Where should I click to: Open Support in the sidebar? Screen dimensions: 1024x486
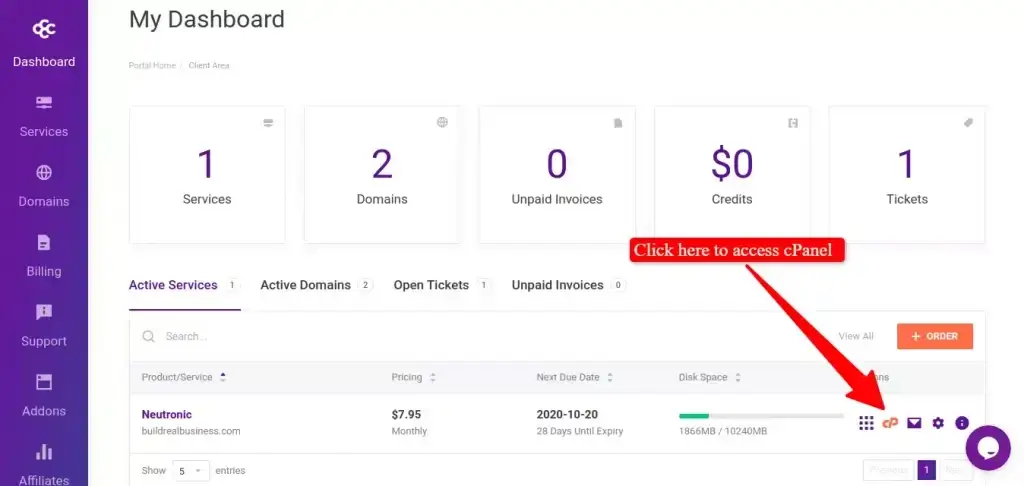(44, 327)
